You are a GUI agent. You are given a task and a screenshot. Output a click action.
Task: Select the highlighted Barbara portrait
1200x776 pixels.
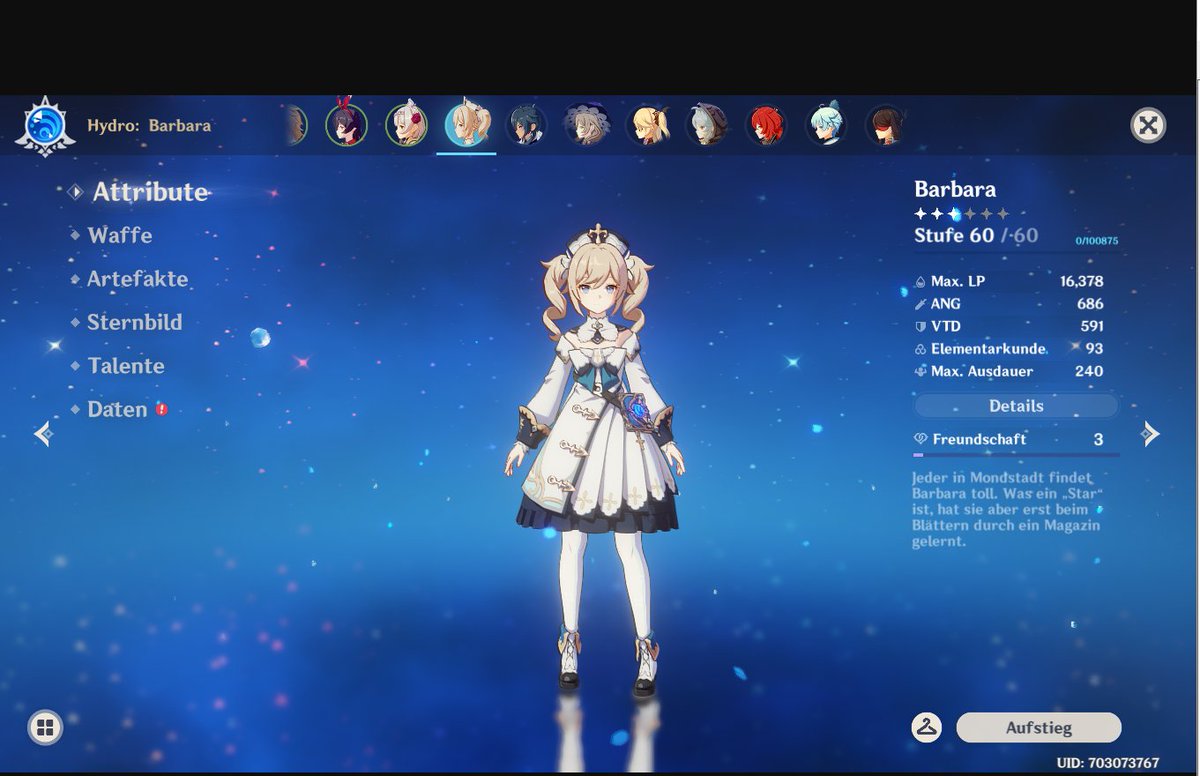tap(466, 125)
